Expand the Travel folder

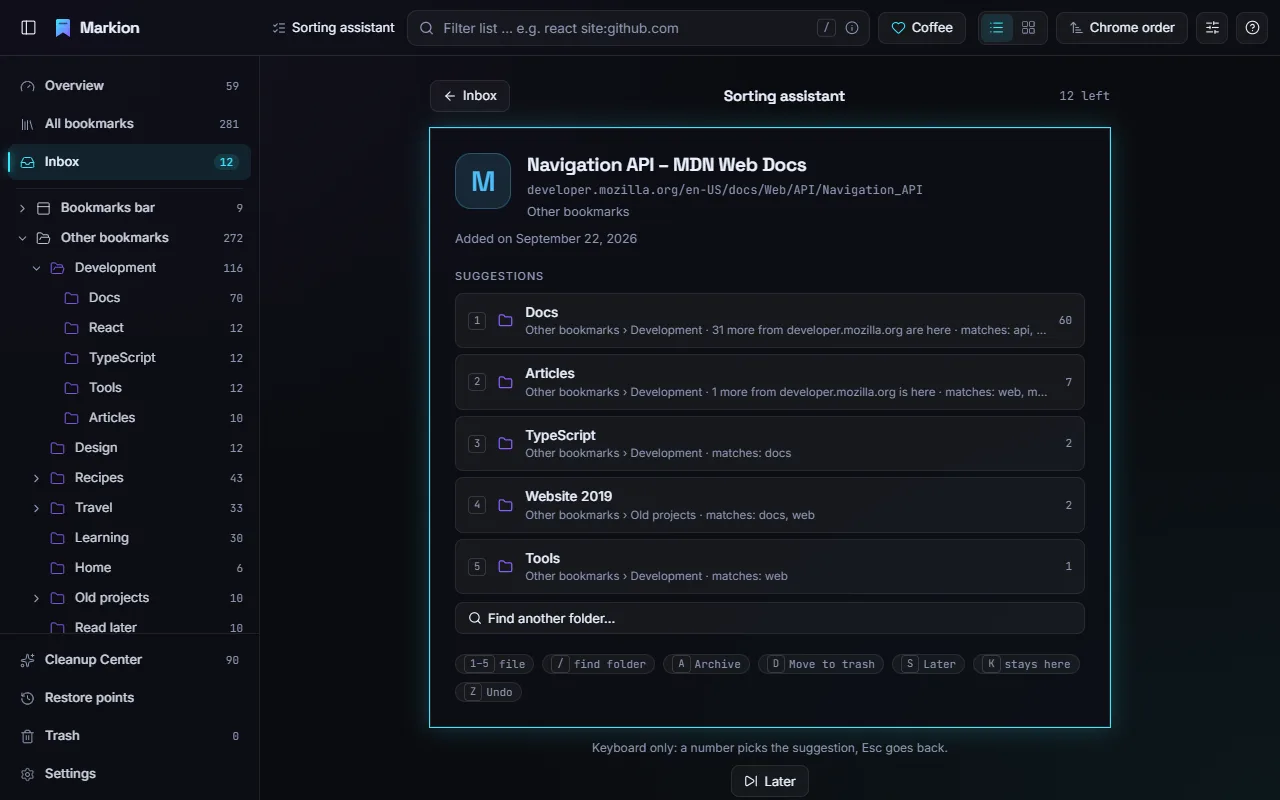coord(36,508)
